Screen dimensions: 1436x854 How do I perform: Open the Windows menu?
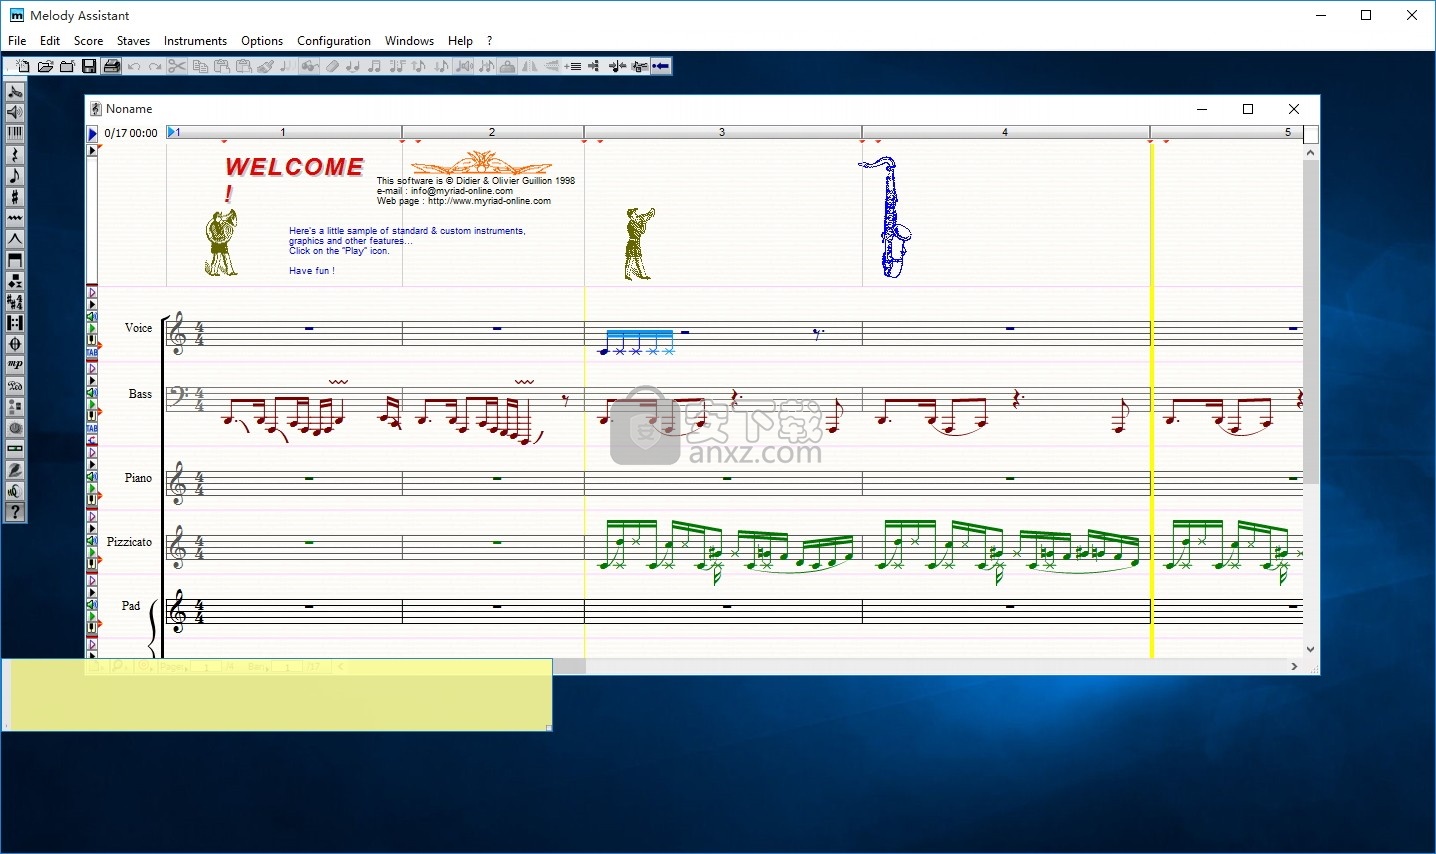(409, 41)
